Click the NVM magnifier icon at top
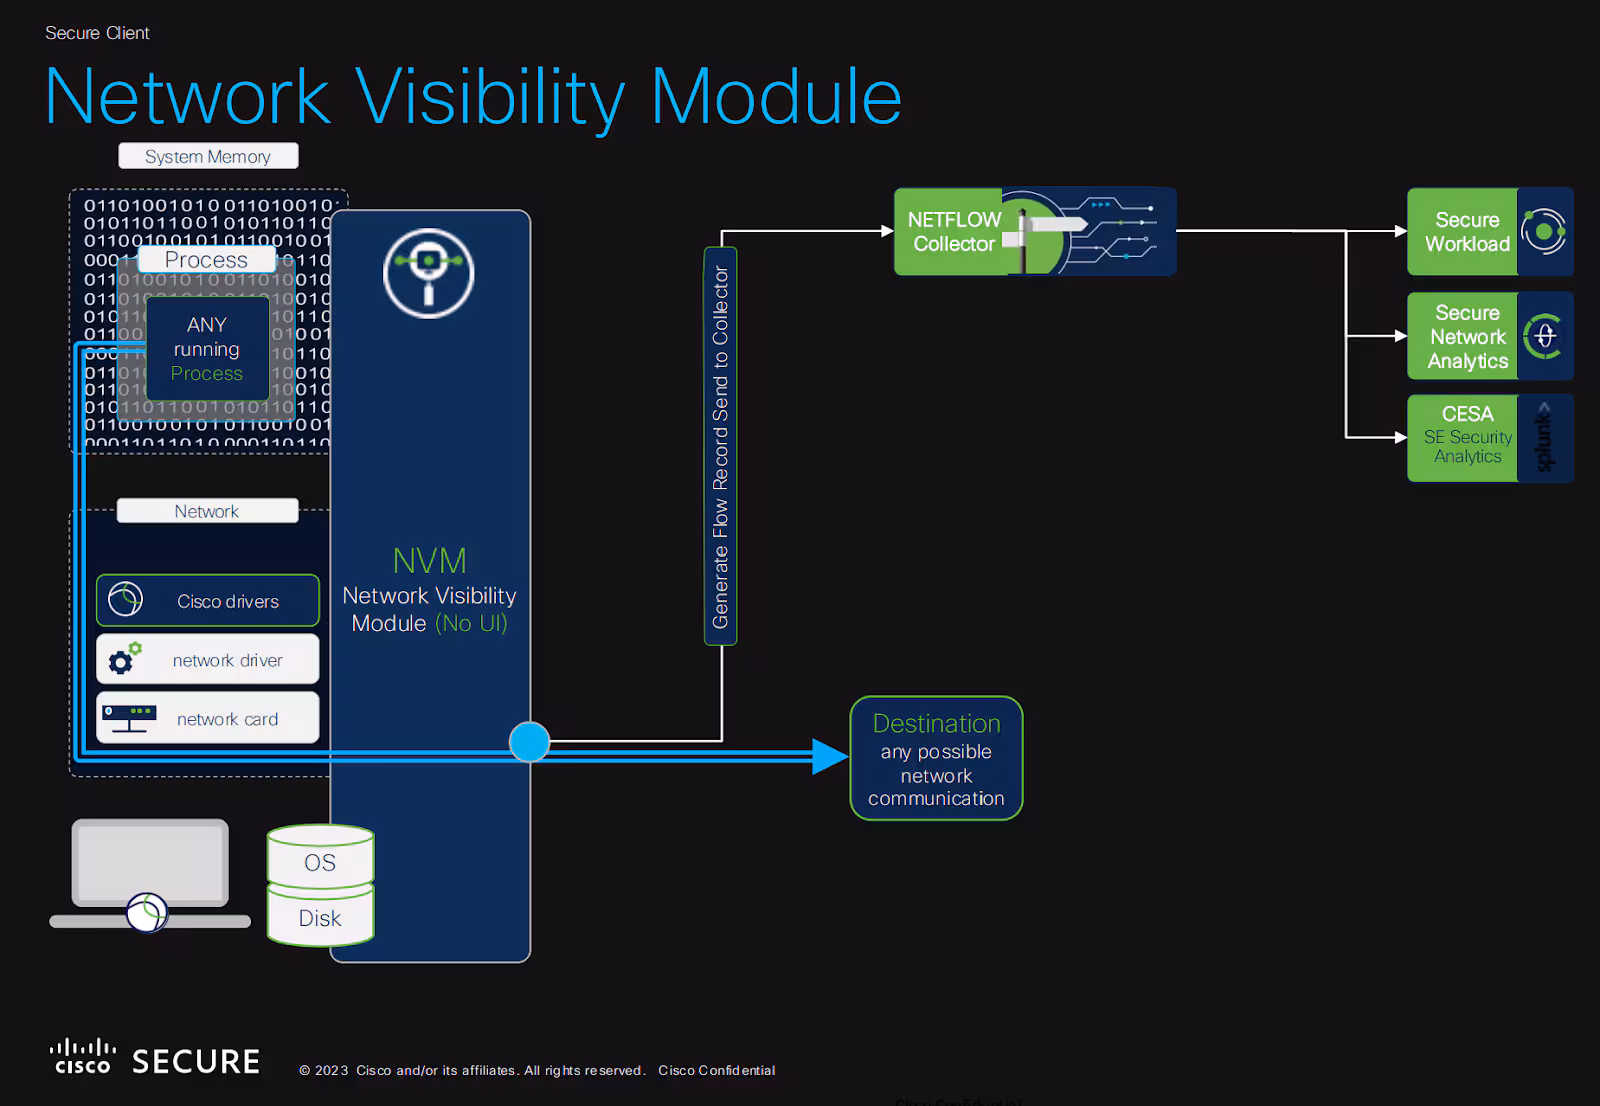The image size is (1600, 1106). [428, 273]
